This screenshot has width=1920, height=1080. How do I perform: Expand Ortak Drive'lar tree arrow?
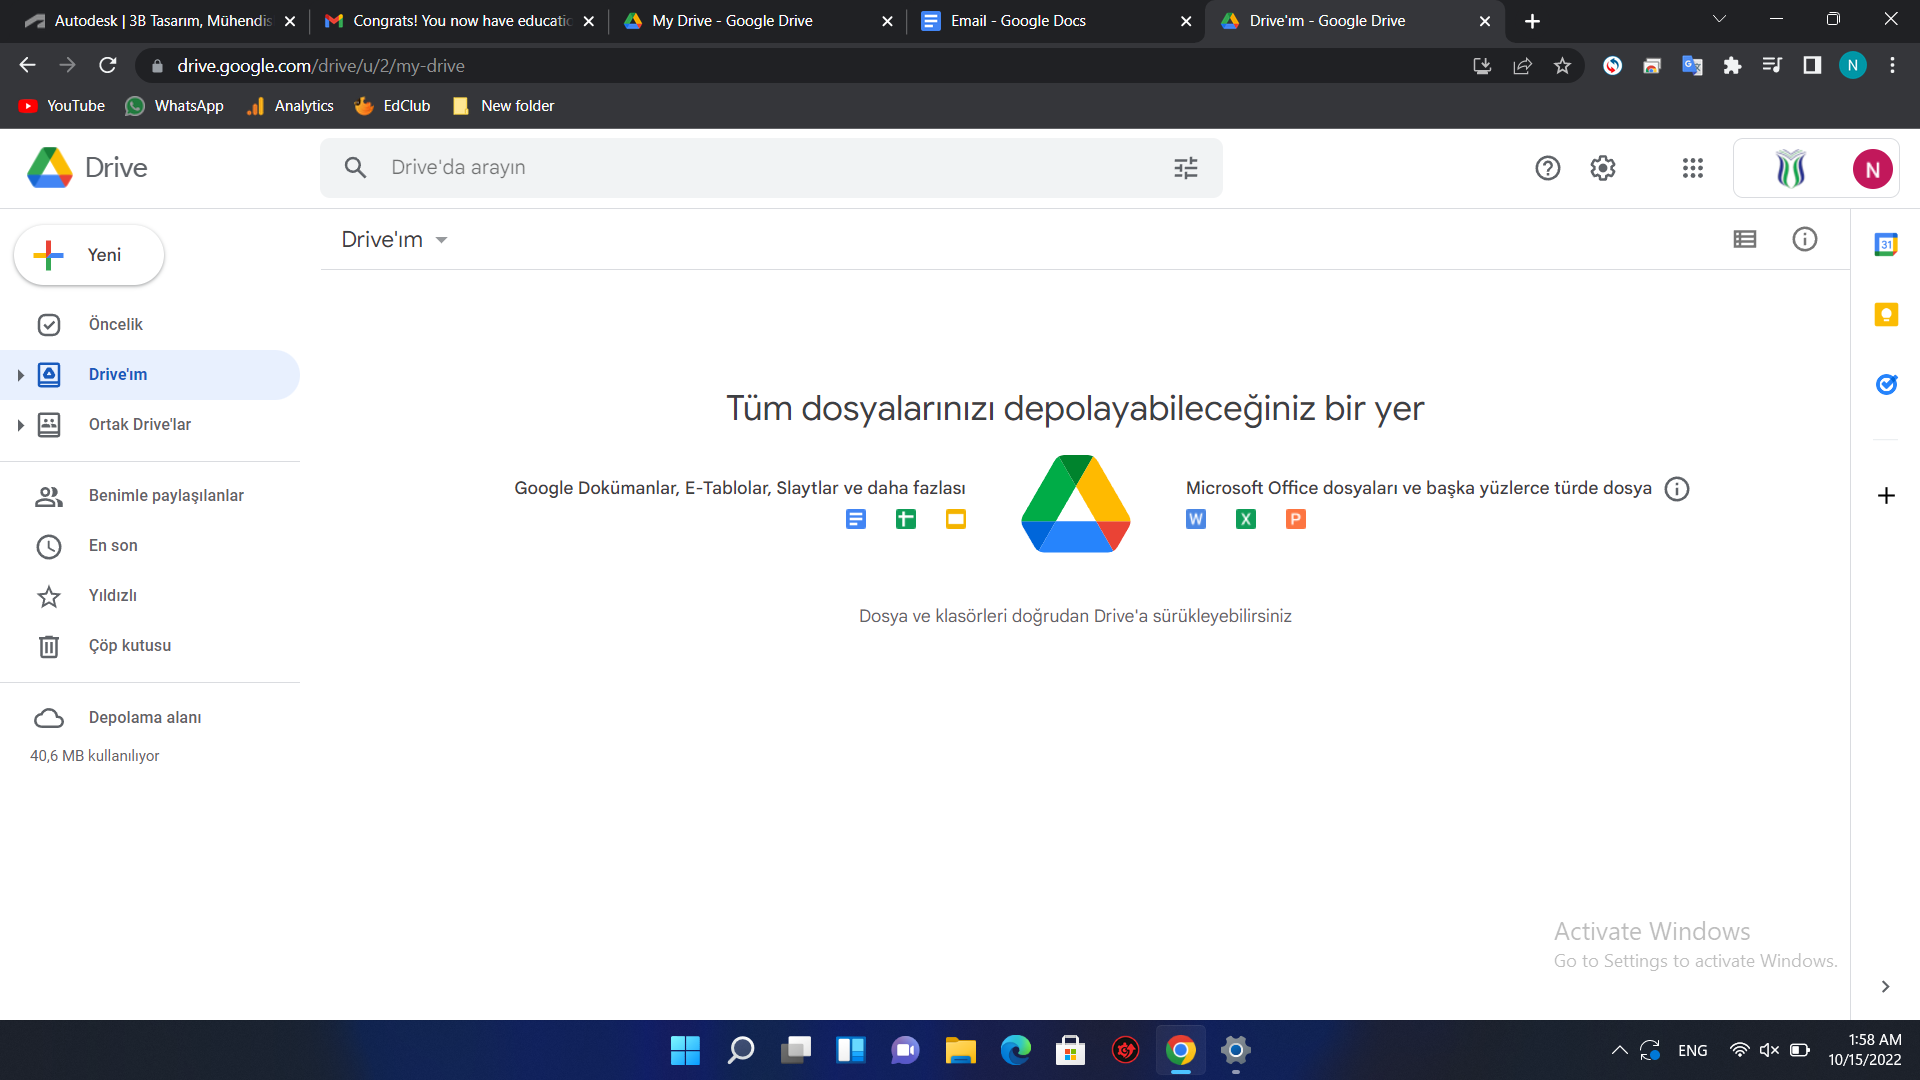pyautogui.click(x=20, y=425)
